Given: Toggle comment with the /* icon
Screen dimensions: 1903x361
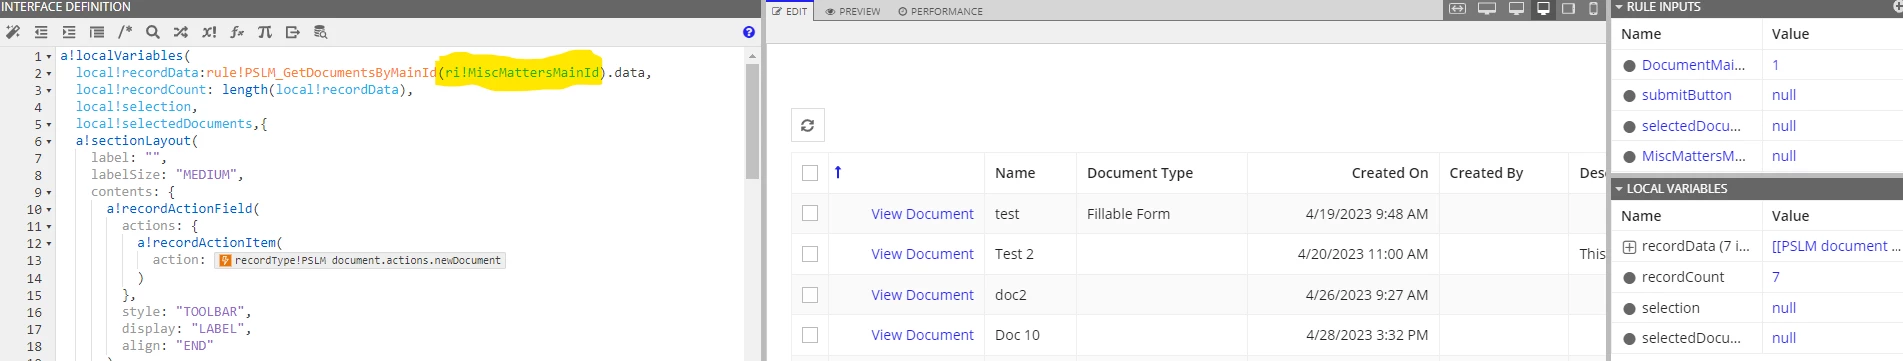Looking at the screenshot, I should 125,32.
